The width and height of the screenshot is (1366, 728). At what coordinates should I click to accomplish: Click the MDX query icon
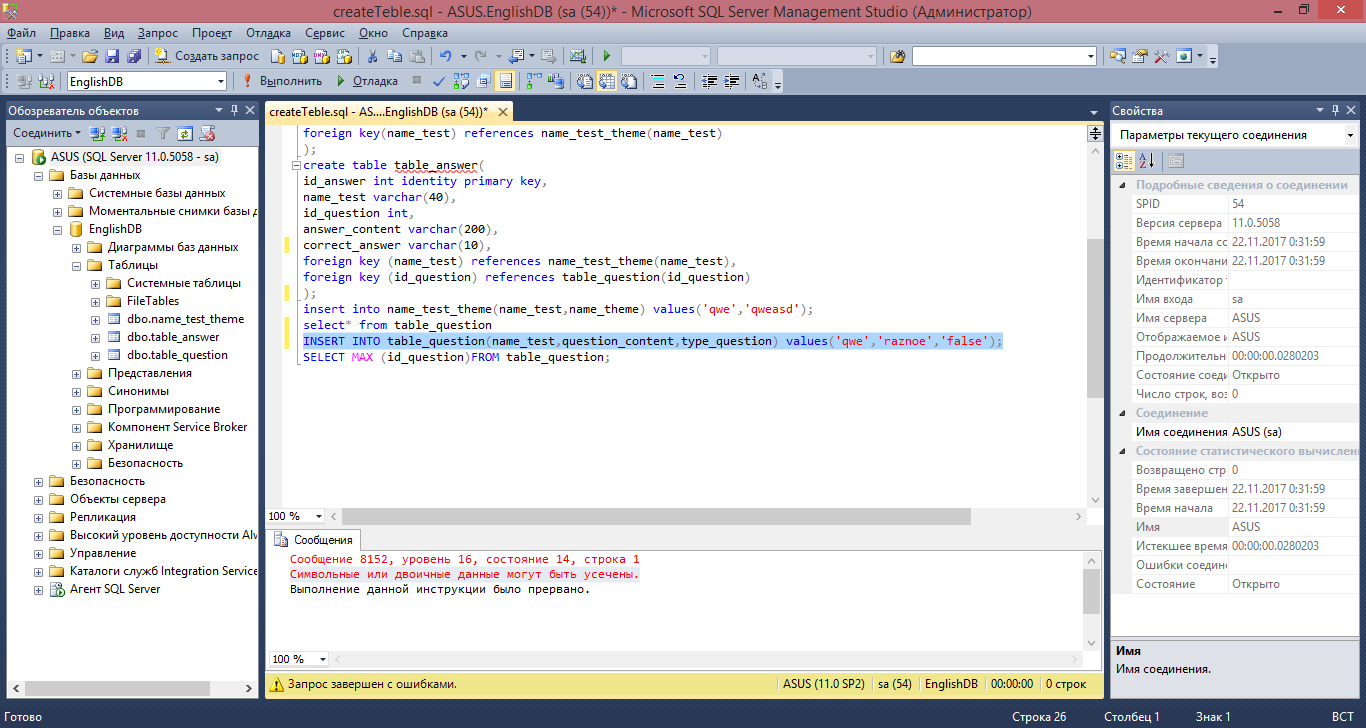[299, 56]
